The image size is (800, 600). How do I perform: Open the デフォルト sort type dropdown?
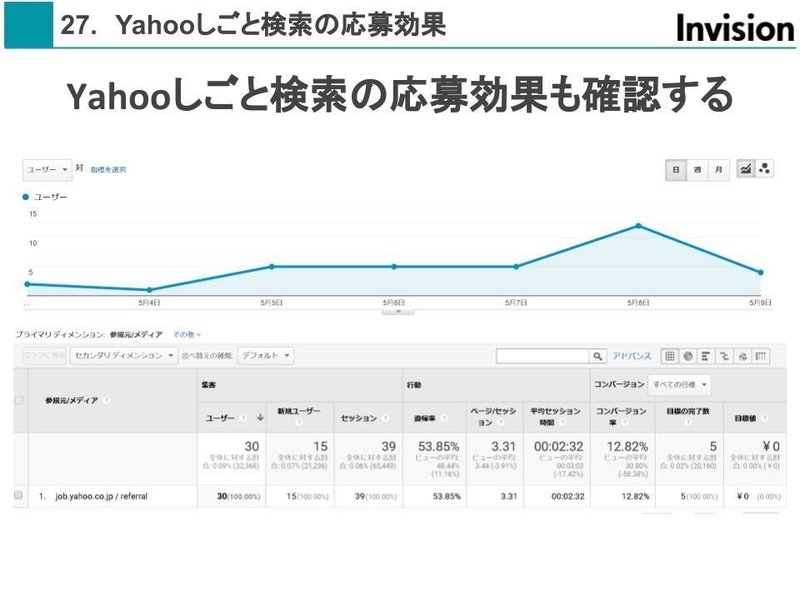266,356
